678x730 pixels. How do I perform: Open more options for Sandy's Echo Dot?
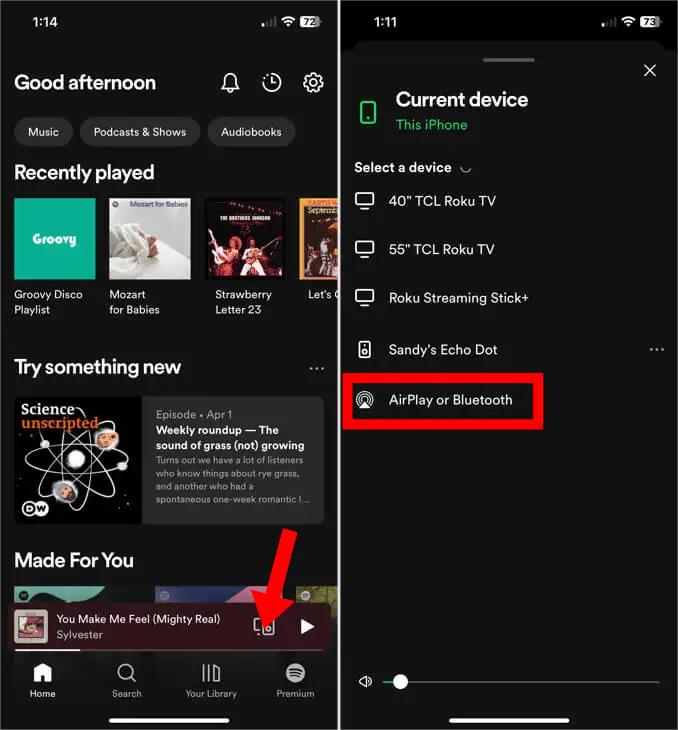(x=657, y=350)
